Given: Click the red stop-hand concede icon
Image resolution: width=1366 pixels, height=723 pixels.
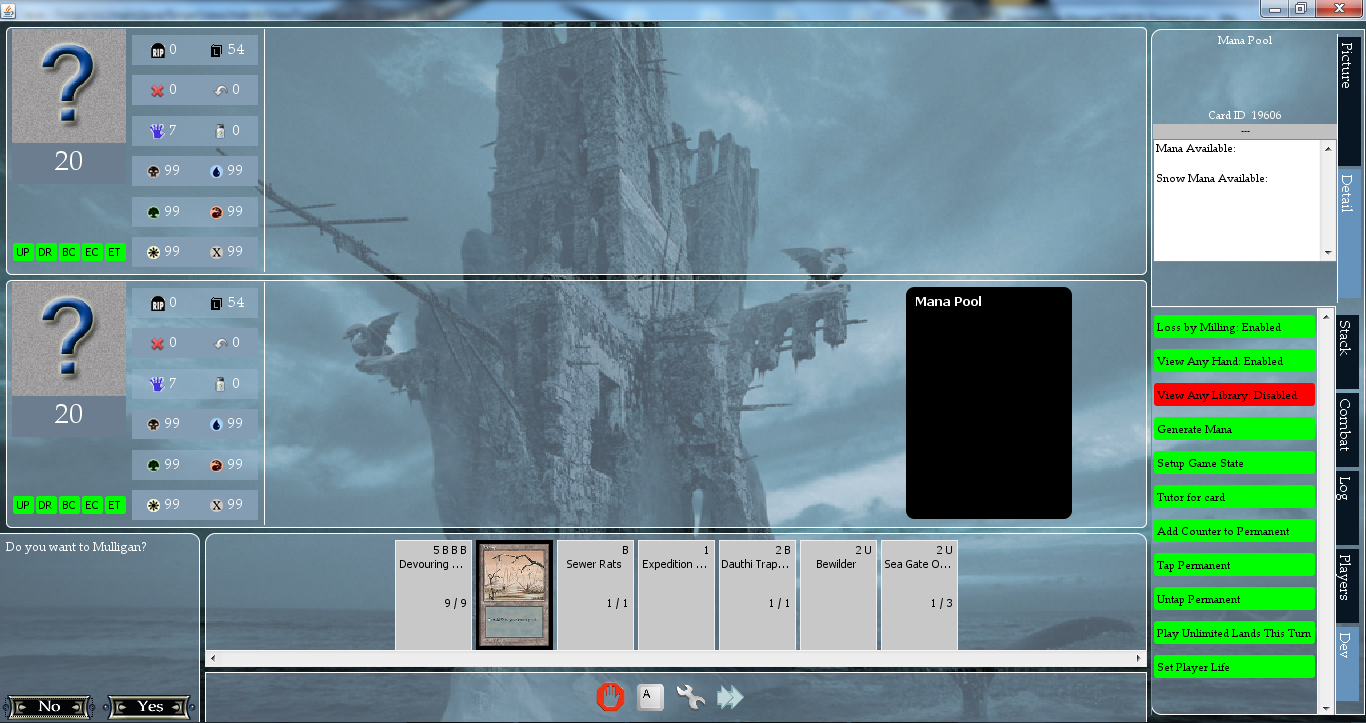Looking at the screenshot, I should (x=610, y=697).
